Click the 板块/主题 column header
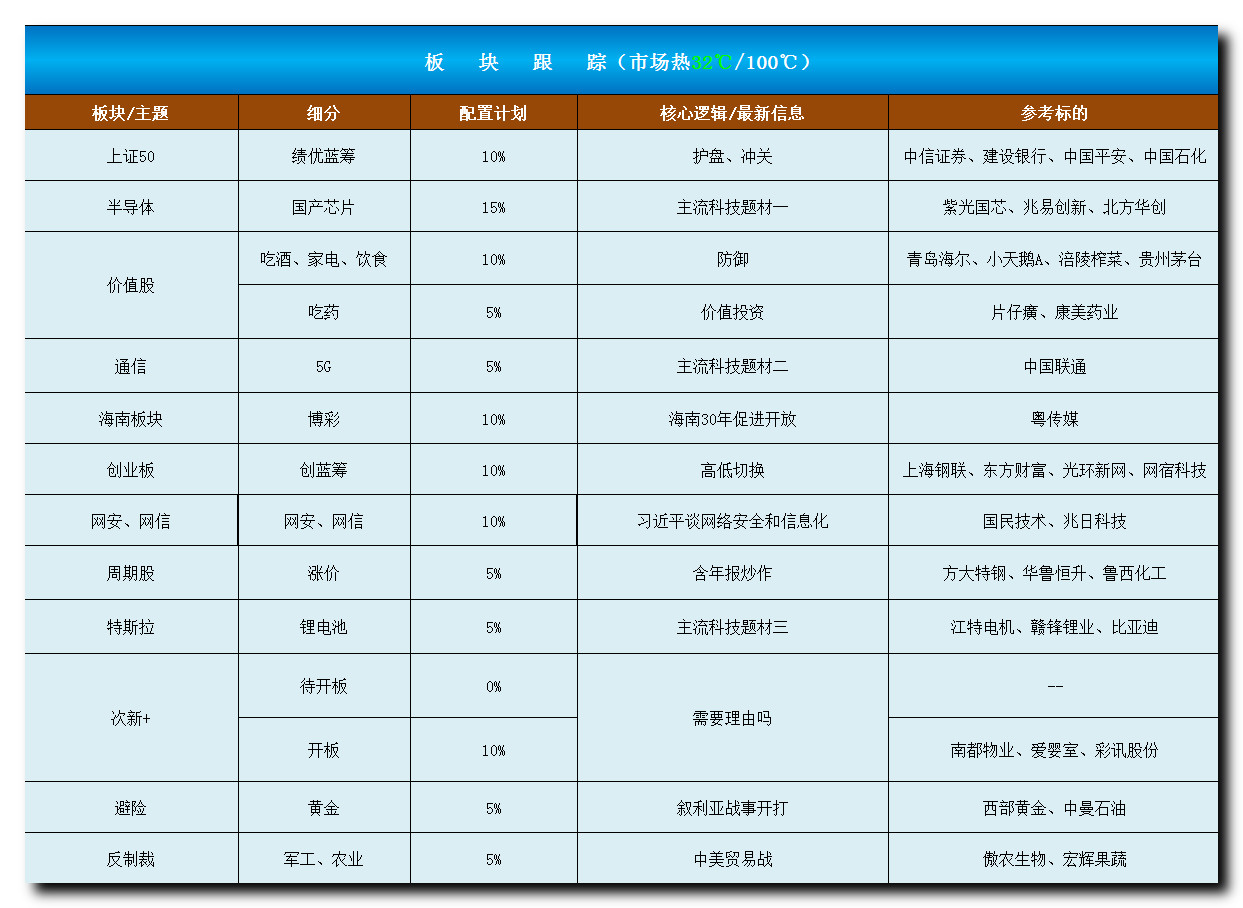 [x=131, y=113]
